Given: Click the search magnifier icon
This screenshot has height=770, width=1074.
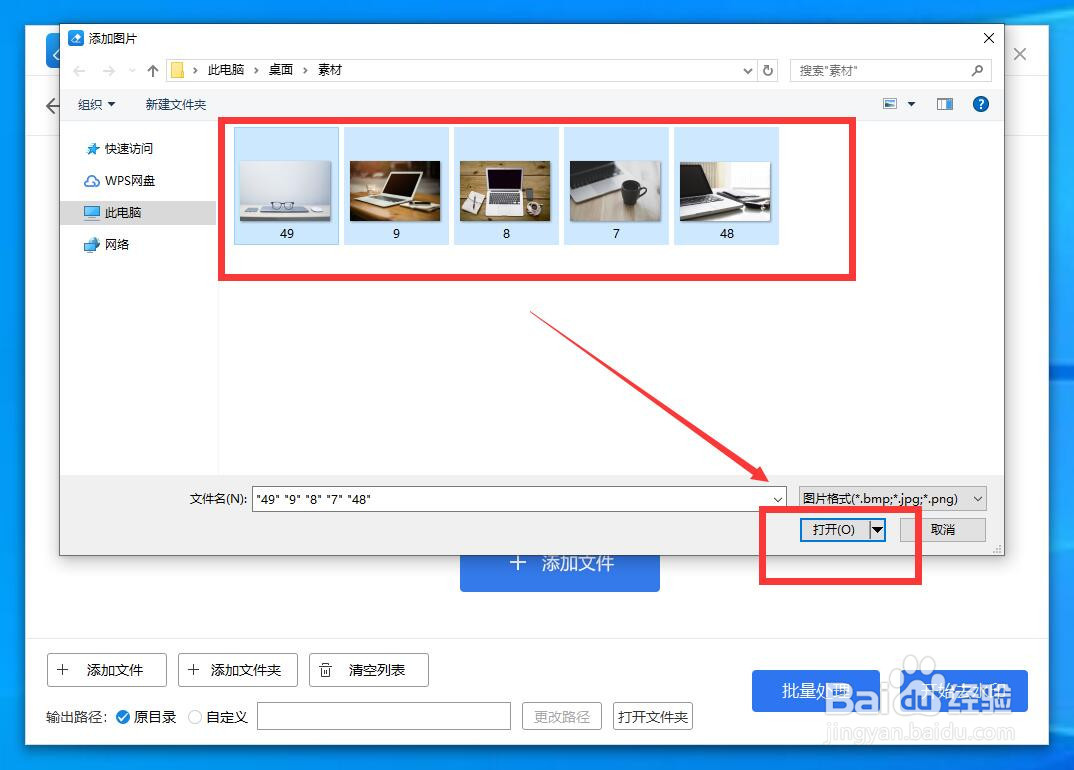Looking at the screenshot, I should 977,71.
